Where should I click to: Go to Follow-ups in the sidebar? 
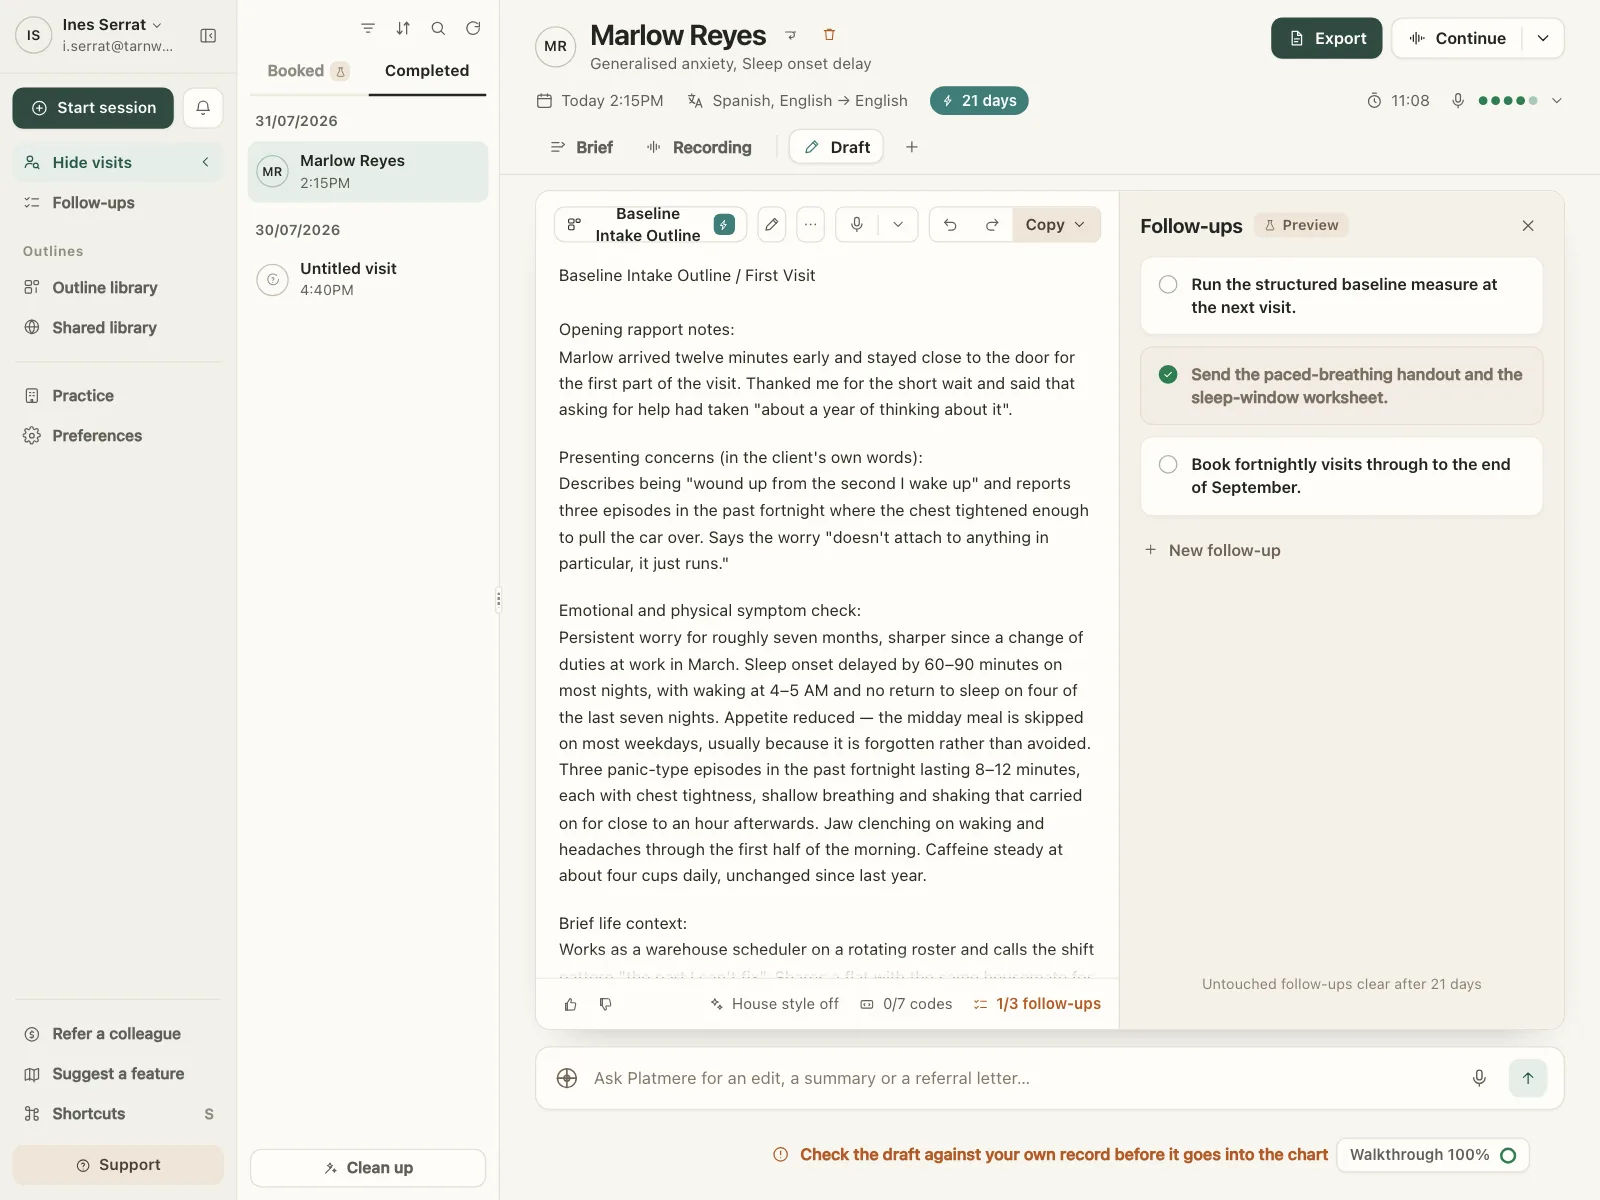click(118, 203)
